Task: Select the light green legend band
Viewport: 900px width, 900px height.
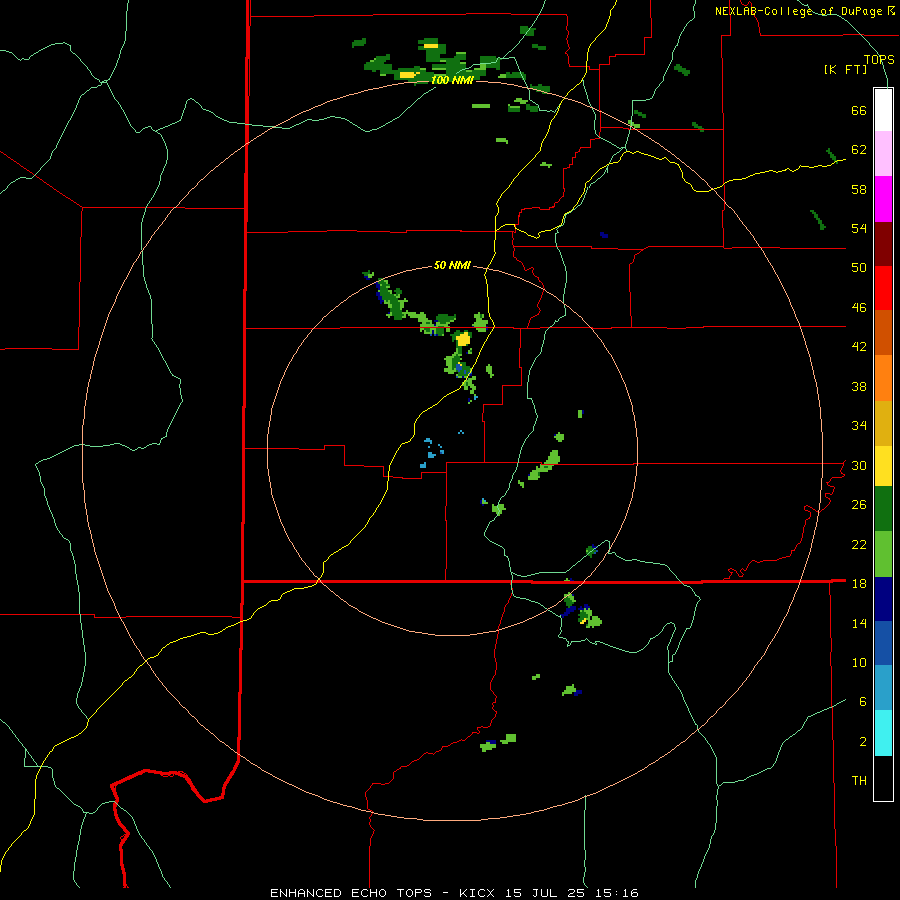Action: (883, 554)
